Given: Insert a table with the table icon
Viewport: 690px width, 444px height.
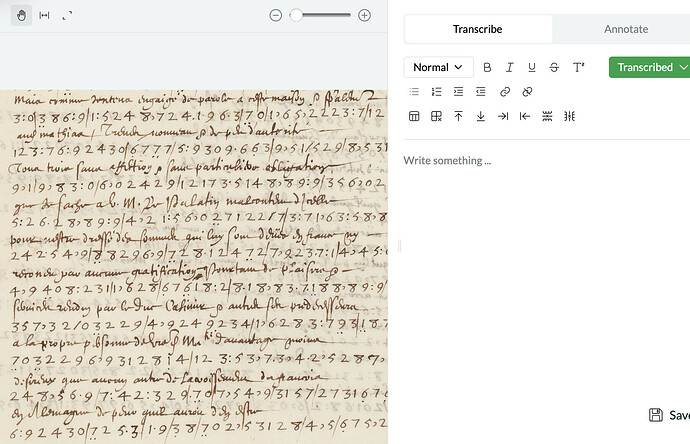Looking at the screenshot, I should pyautogui.click(x=414, y=116).
